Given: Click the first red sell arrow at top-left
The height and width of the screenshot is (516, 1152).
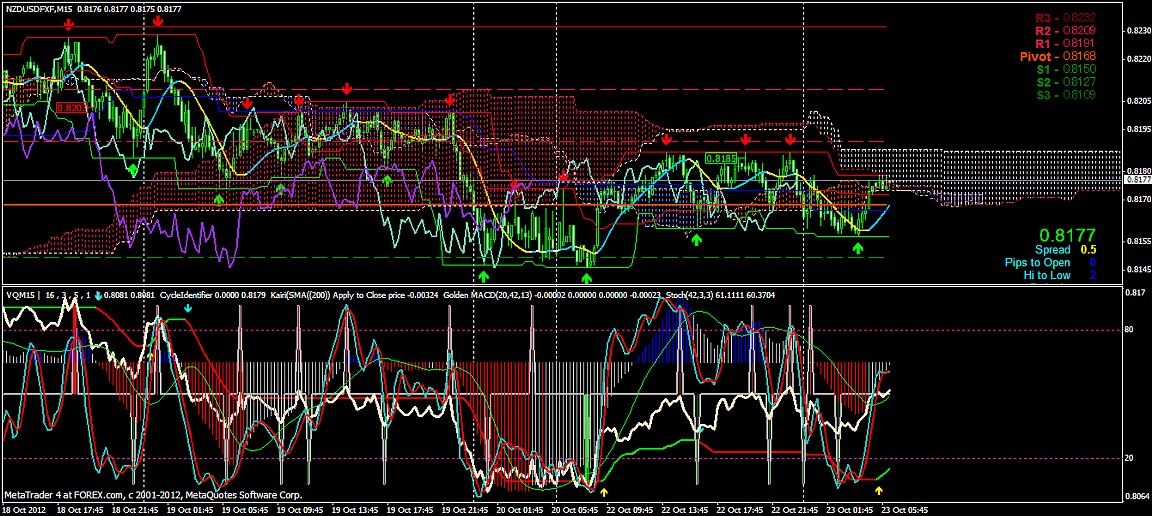Looking at the screenshot, I should point(68,23).
